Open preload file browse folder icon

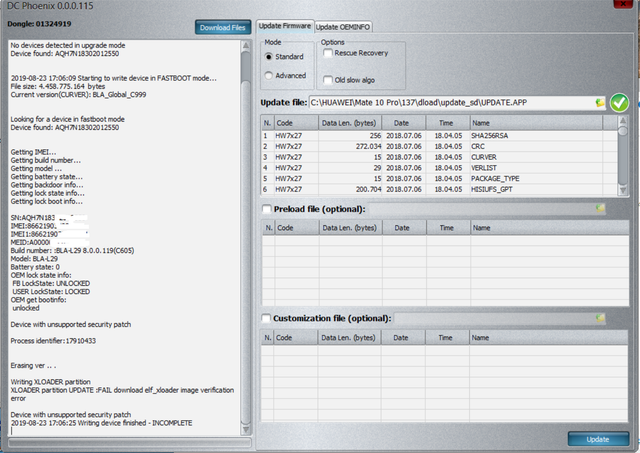pyautogui.click(x=600, y=208)
